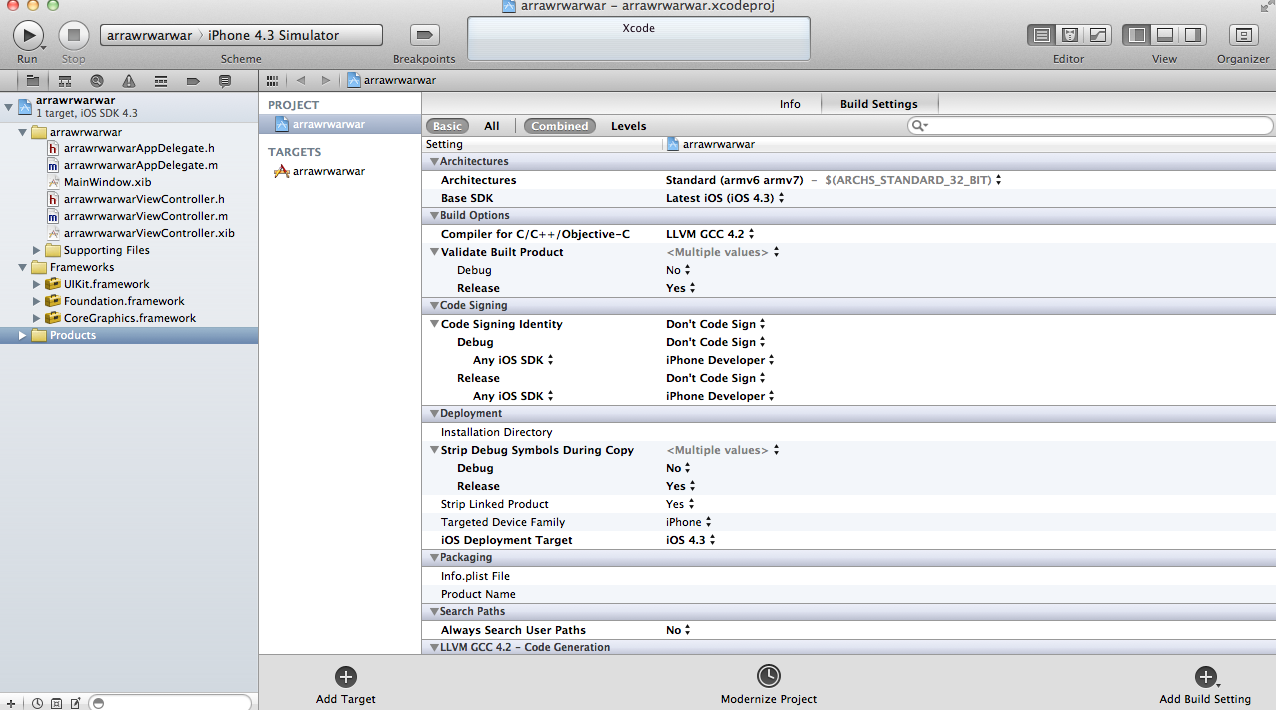Show the Debug navigator
1276x710 pixels.
point(161,80)
